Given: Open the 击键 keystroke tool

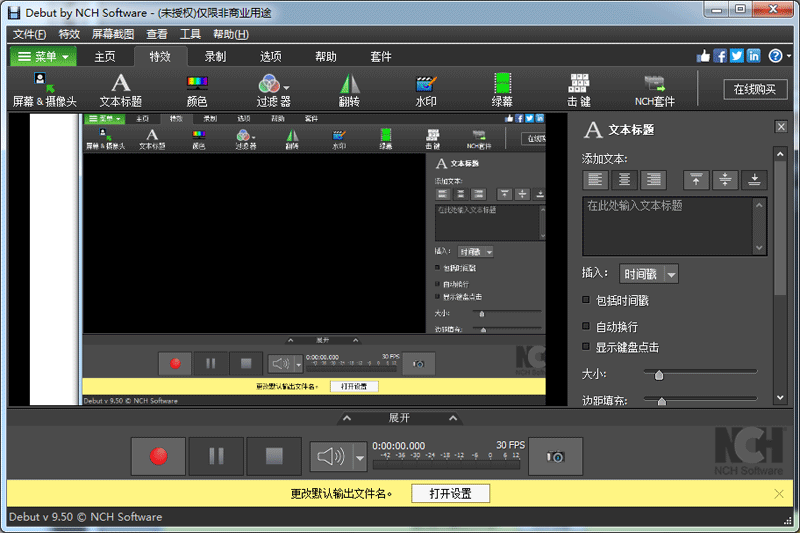Looking at the screenshot, I should 579,90.
